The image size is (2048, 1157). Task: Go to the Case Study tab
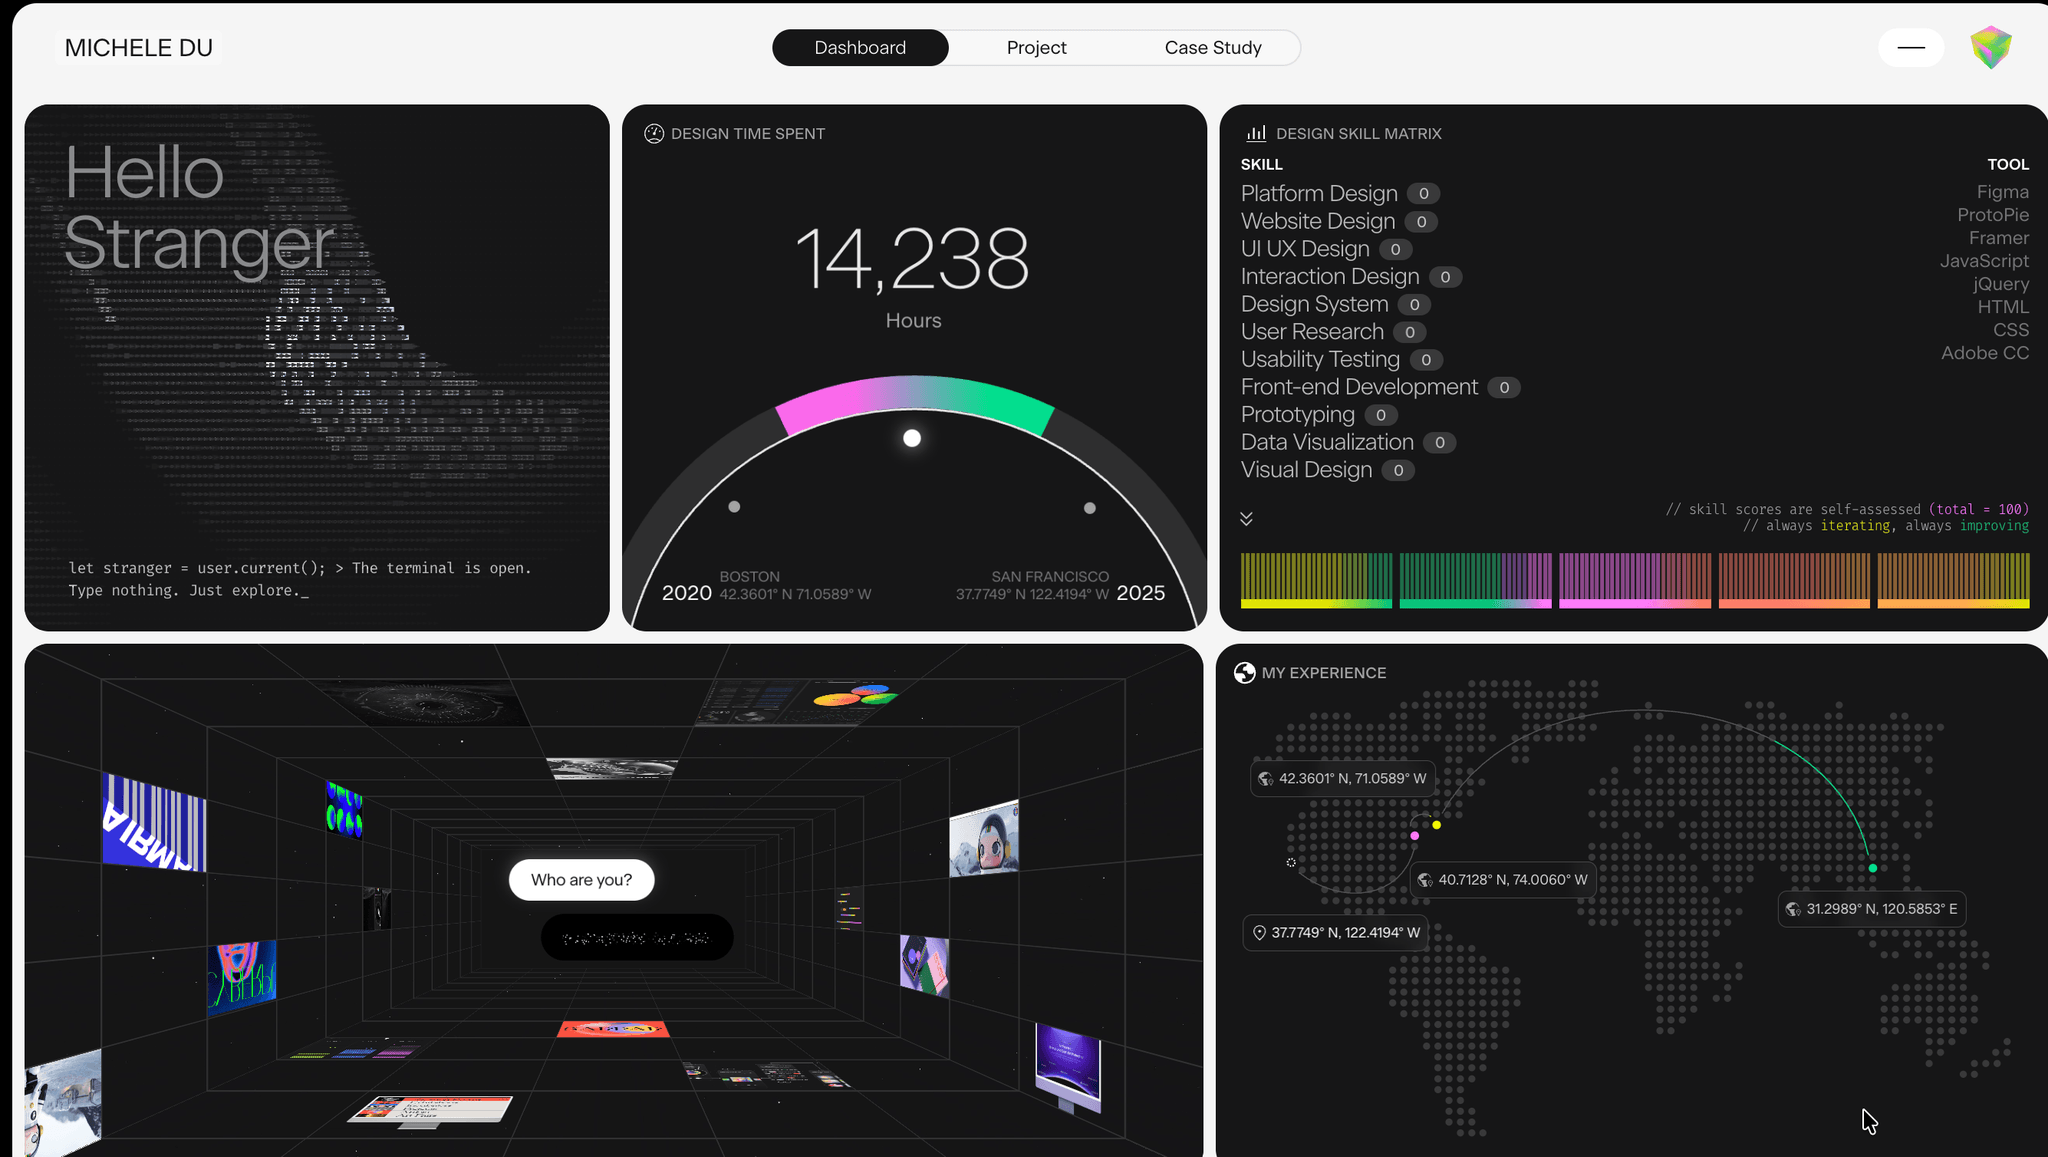tap(1213, 47)
